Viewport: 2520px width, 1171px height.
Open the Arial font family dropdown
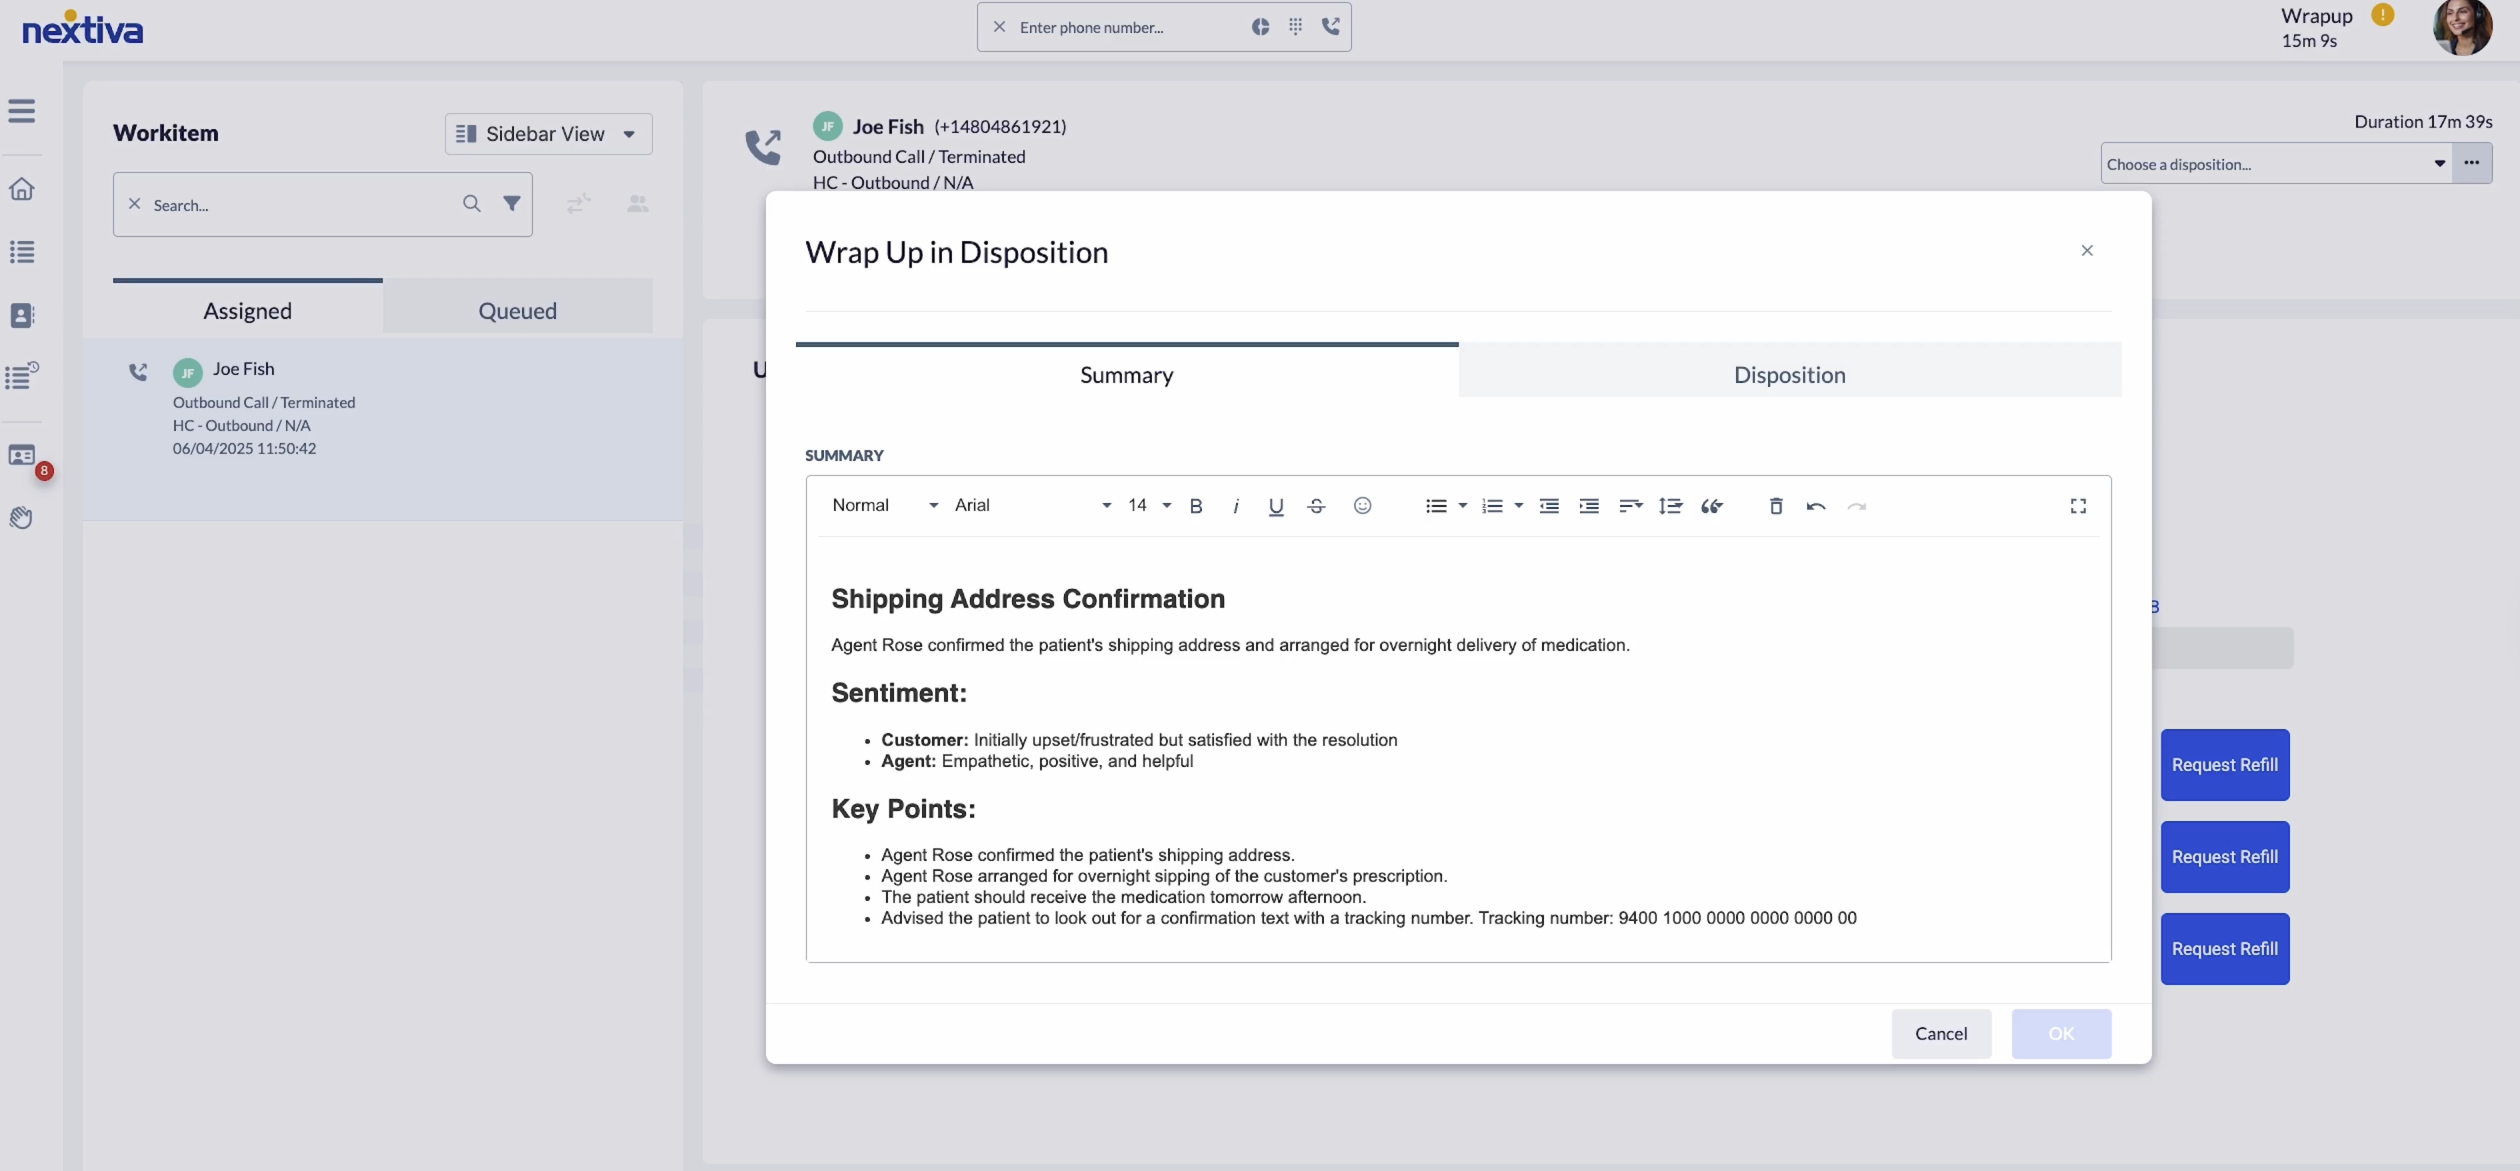pyautogui.click(x=1032, y=506)
